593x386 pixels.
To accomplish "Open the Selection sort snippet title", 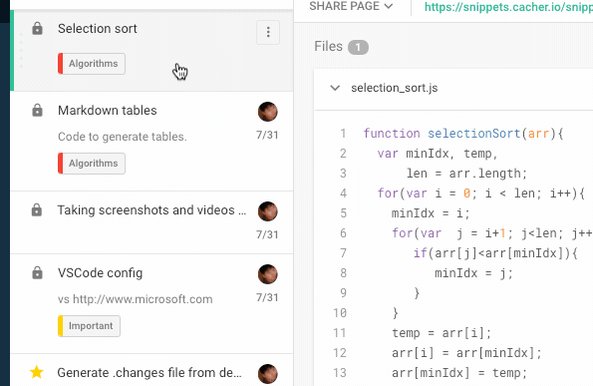I will click(x=98, y=29).
